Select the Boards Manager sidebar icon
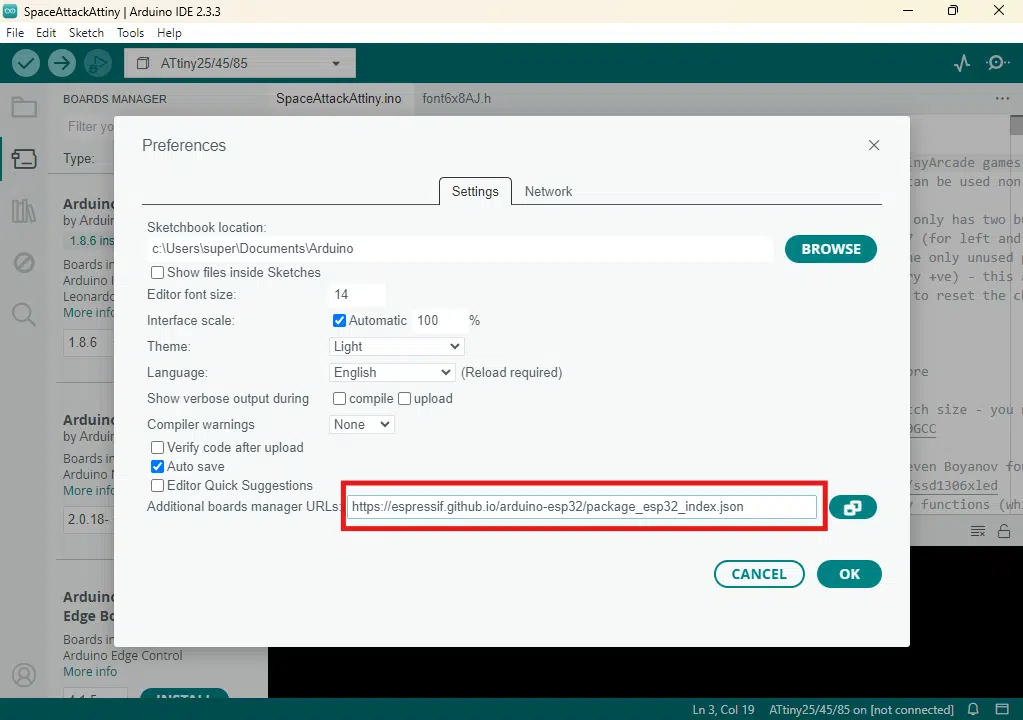This screenshot has width=1023, height=720. point(24,158)
